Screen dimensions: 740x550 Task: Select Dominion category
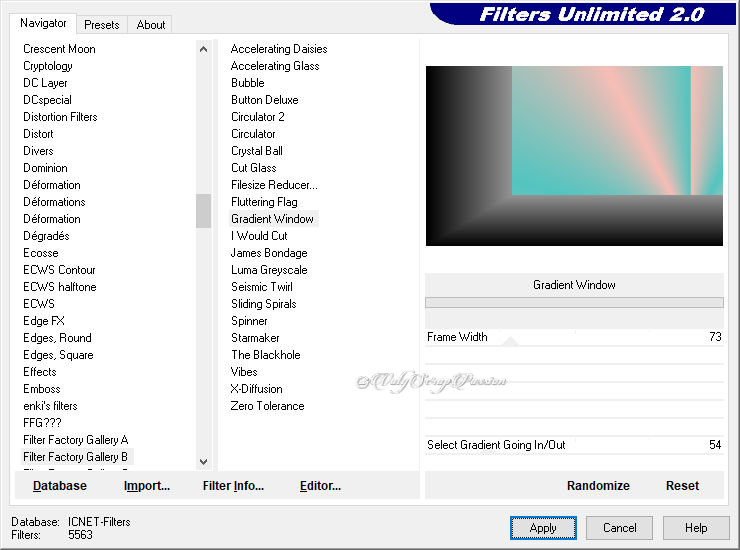45,168
